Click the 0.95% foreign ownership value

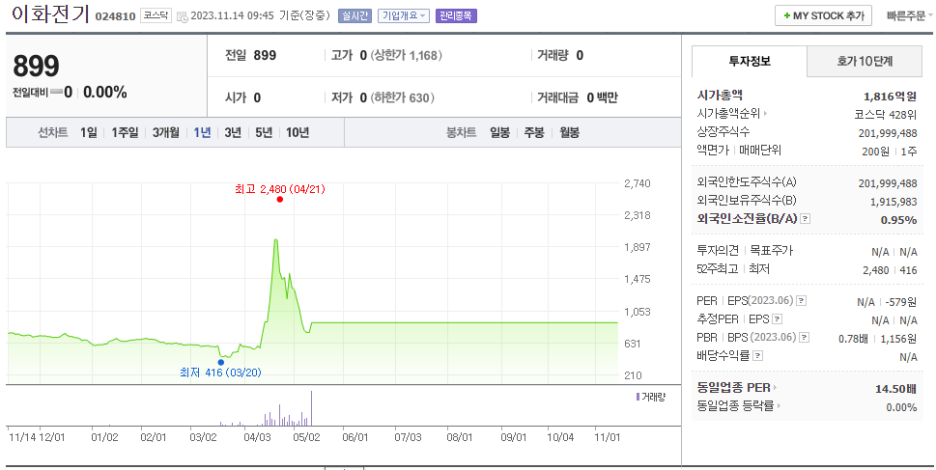pos(899,220)
